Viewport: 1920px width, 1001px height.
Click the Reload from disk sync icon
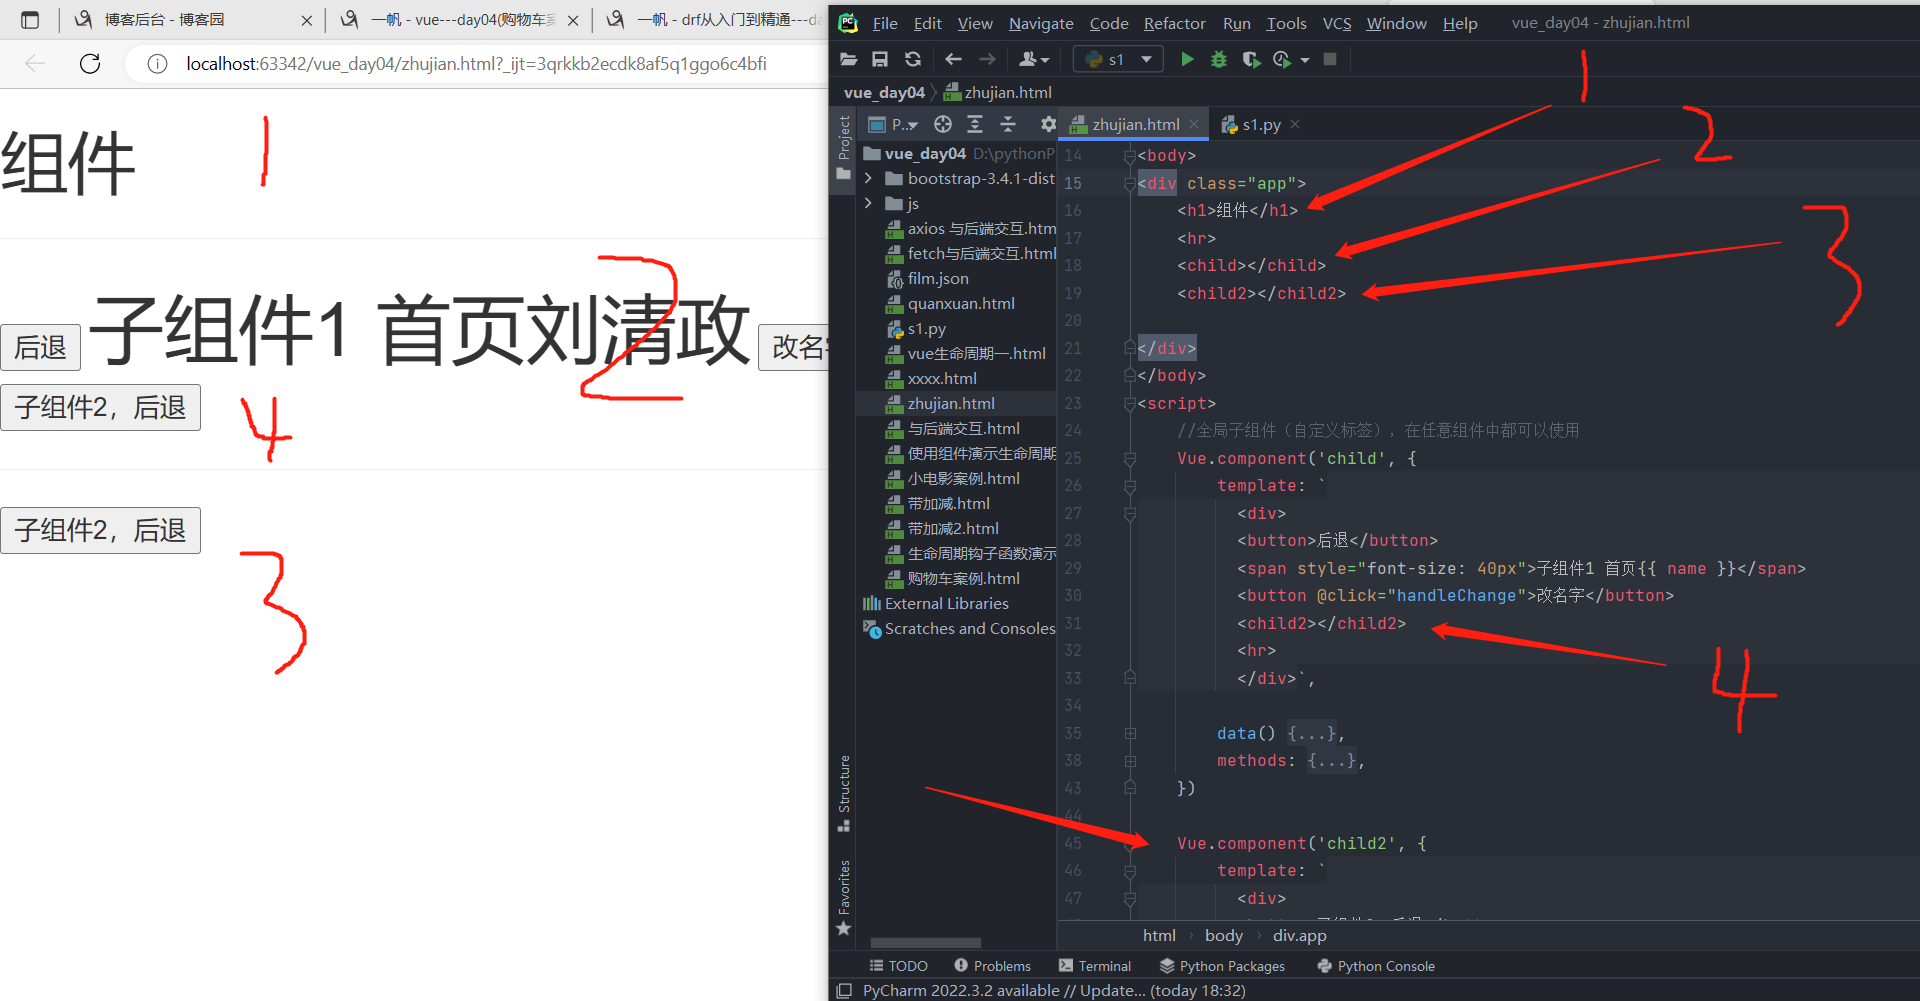[x=913, y=60]
